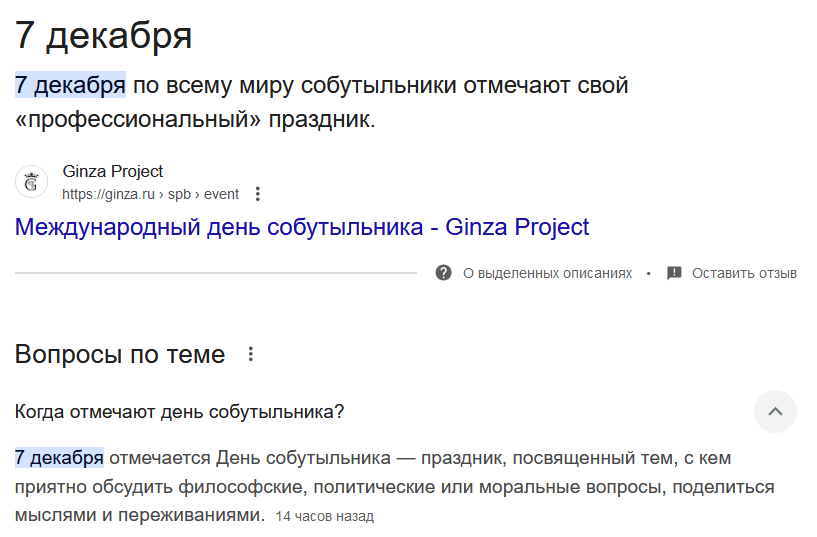Open three-dot menu beside ginza.ru URL

tap(258, 194)
